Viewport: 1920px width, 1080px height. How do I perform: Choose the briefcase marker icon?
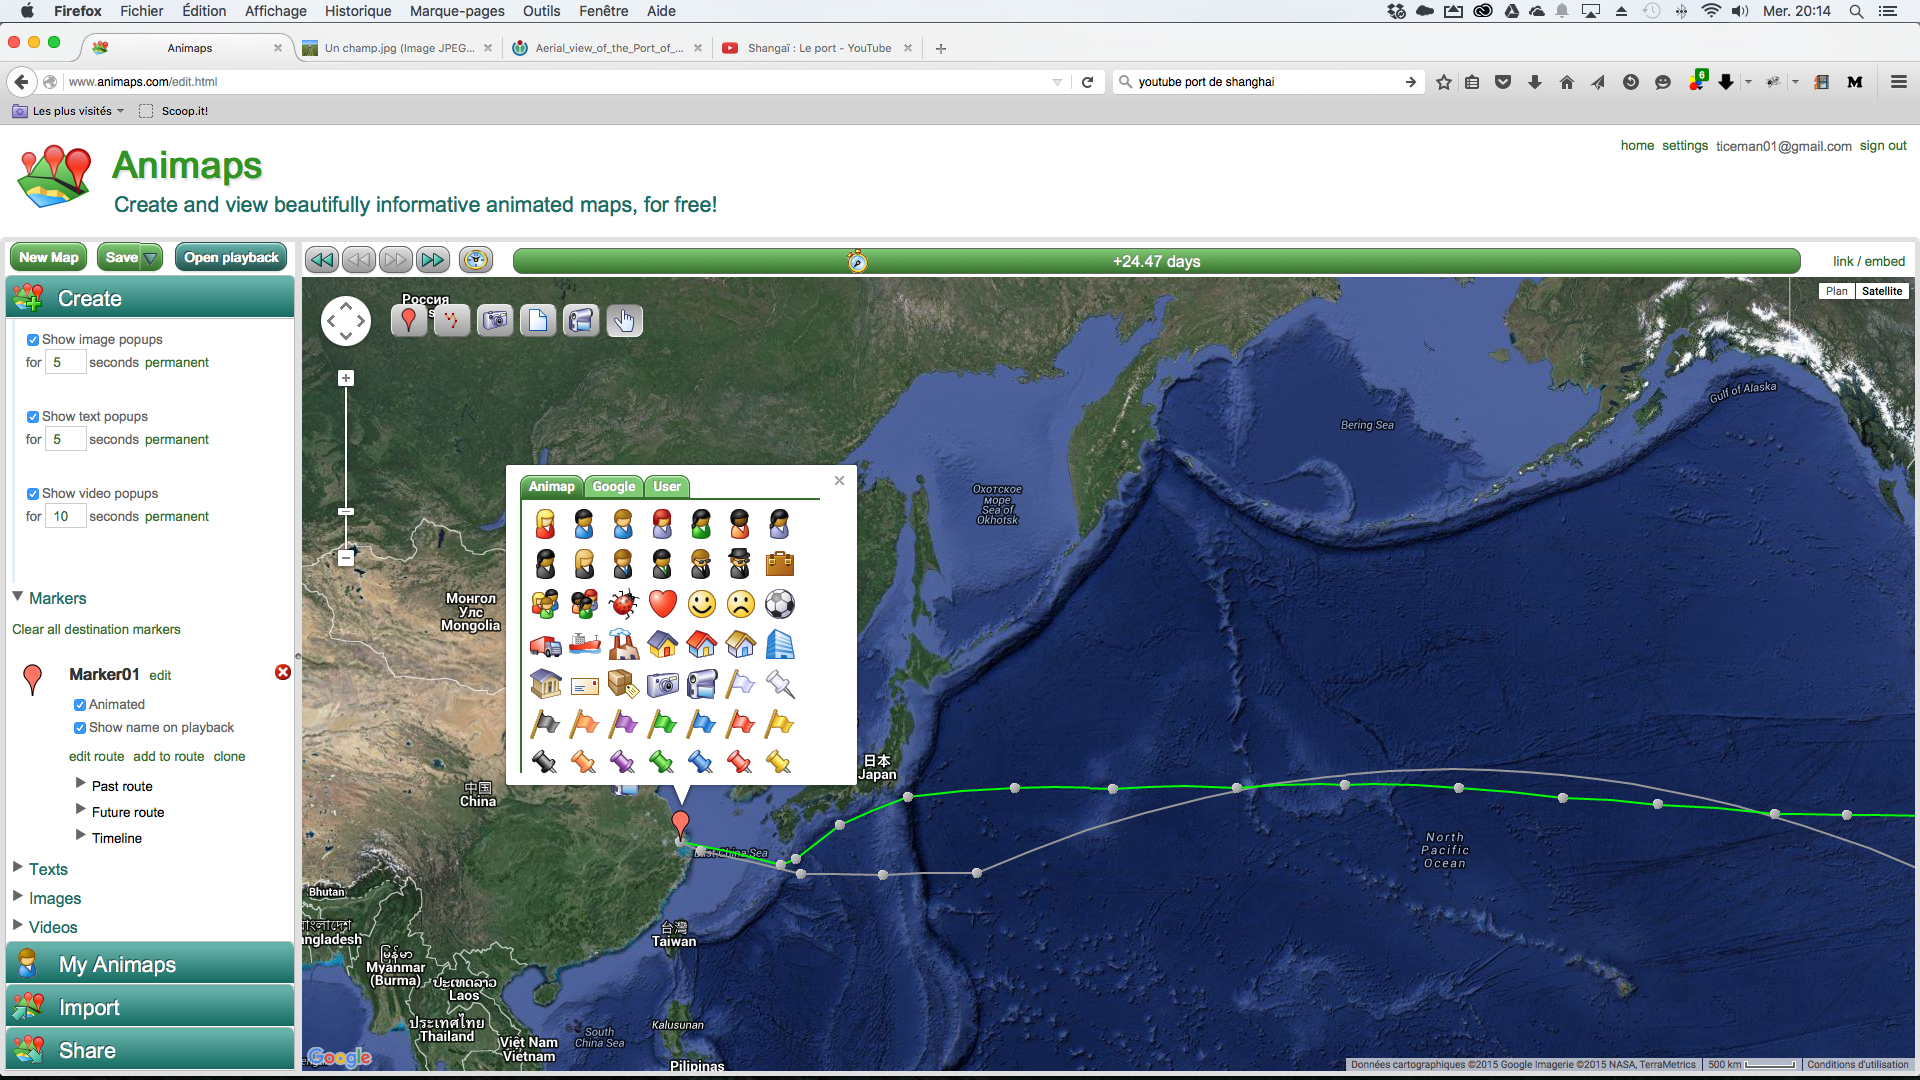[x=780, y=564]
